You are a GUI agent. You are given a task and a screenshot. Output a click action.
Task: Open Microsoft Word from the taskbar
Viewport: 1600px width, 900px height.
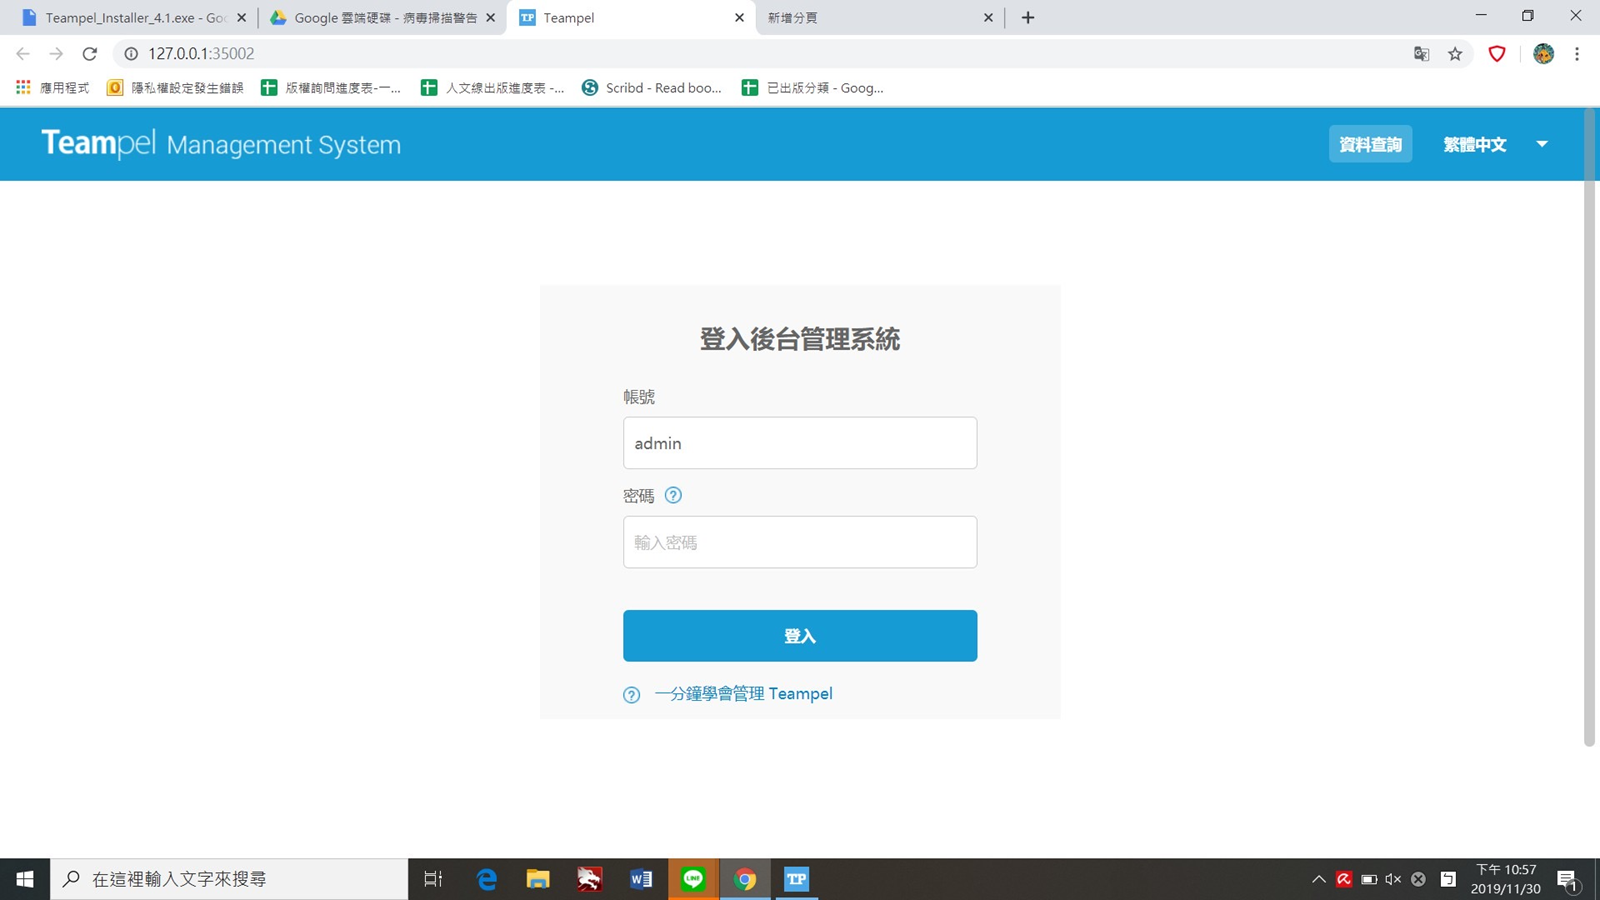pos(641,879)
